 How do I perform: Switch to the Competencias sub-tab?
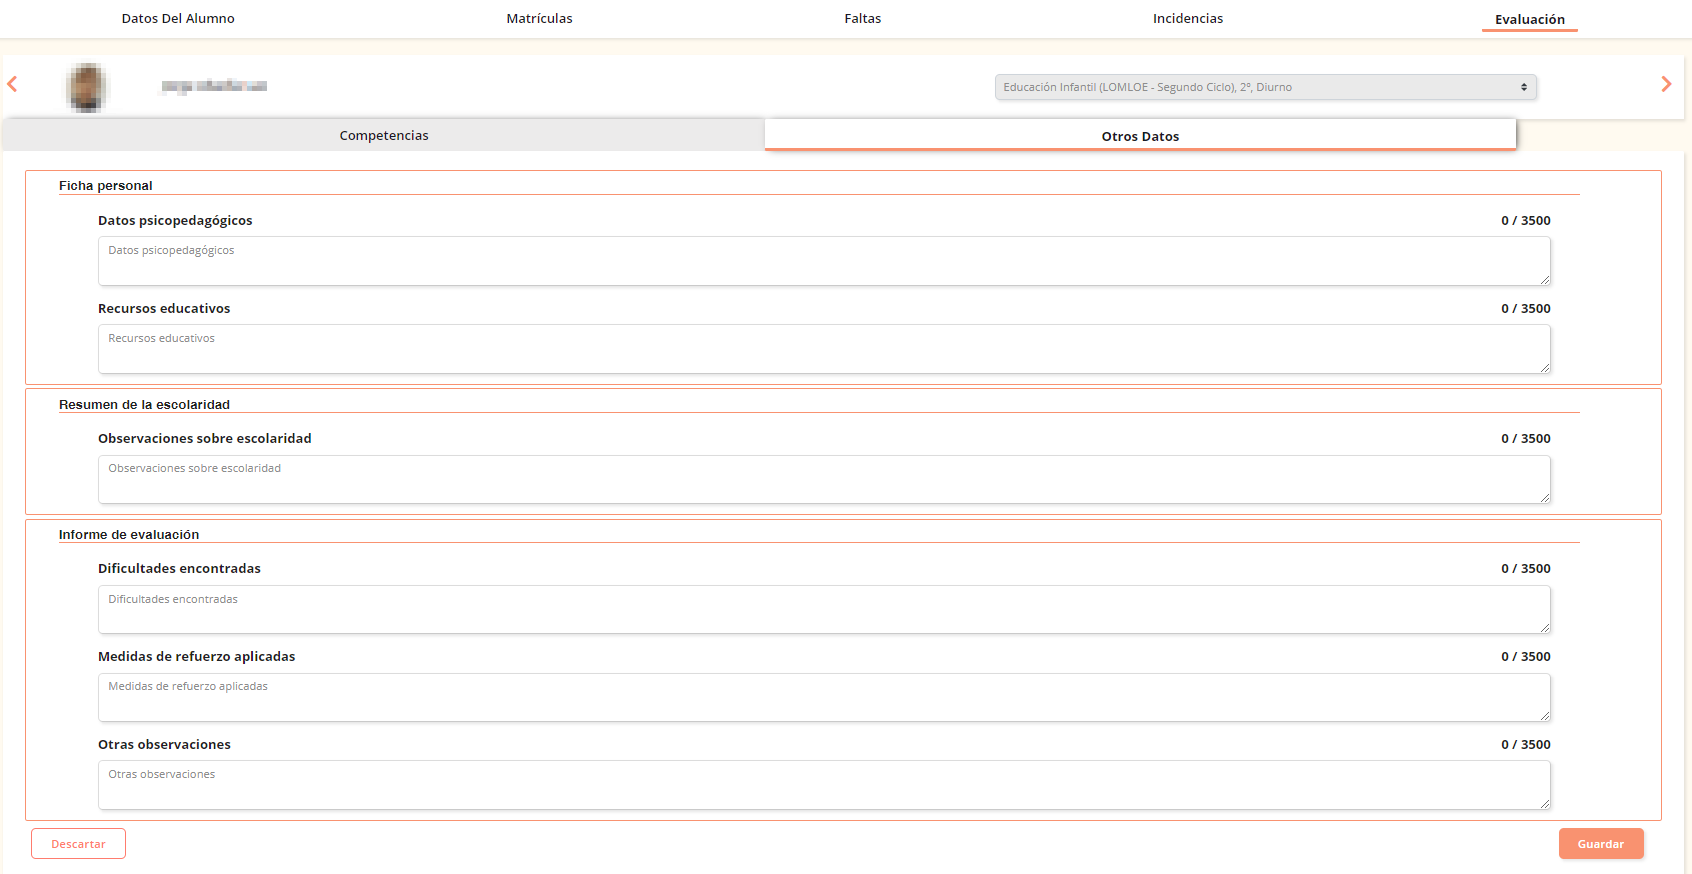384,135
